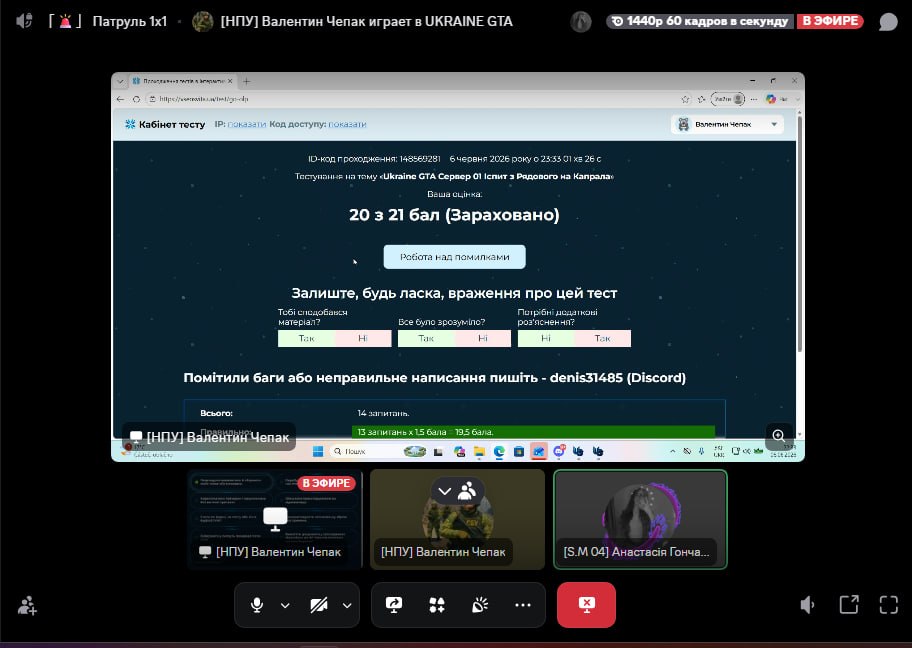The height and width of the screenshot is (648, 912).
Task: Select the middle Валентин Чепак participant tile
Action: (457, 519)
